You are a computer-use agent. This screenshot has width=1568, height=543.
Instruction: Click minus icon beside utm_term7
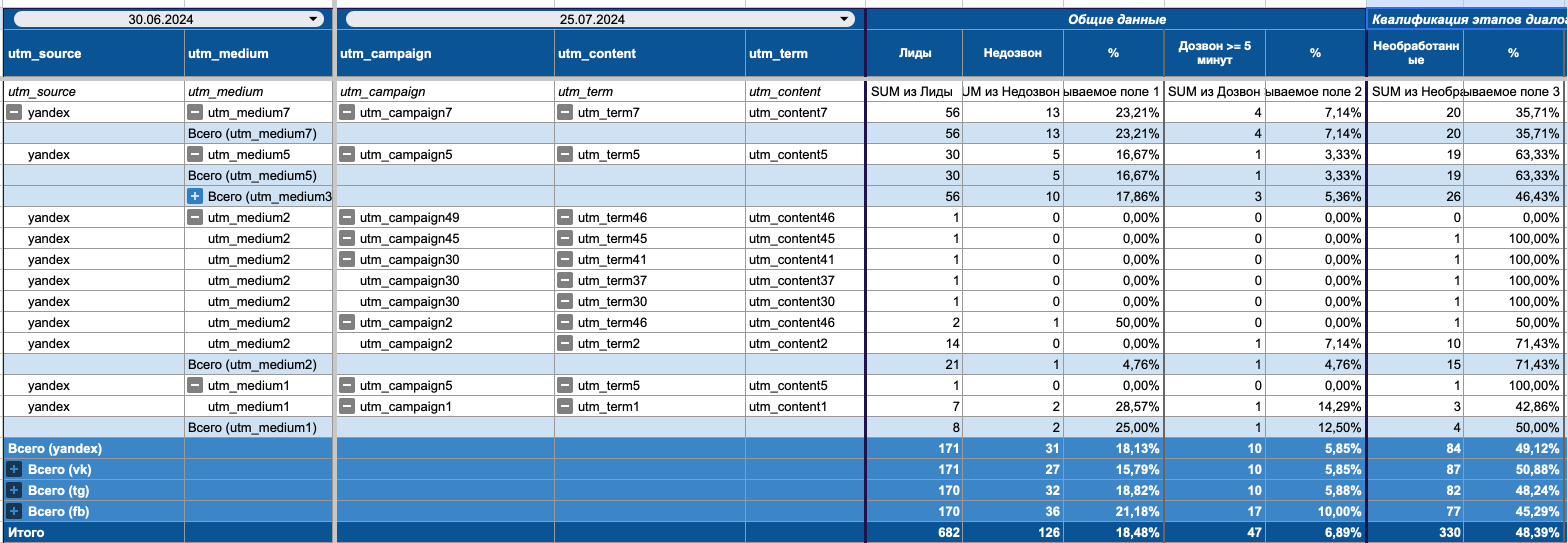pyautogui.click(x=565, y=113)
